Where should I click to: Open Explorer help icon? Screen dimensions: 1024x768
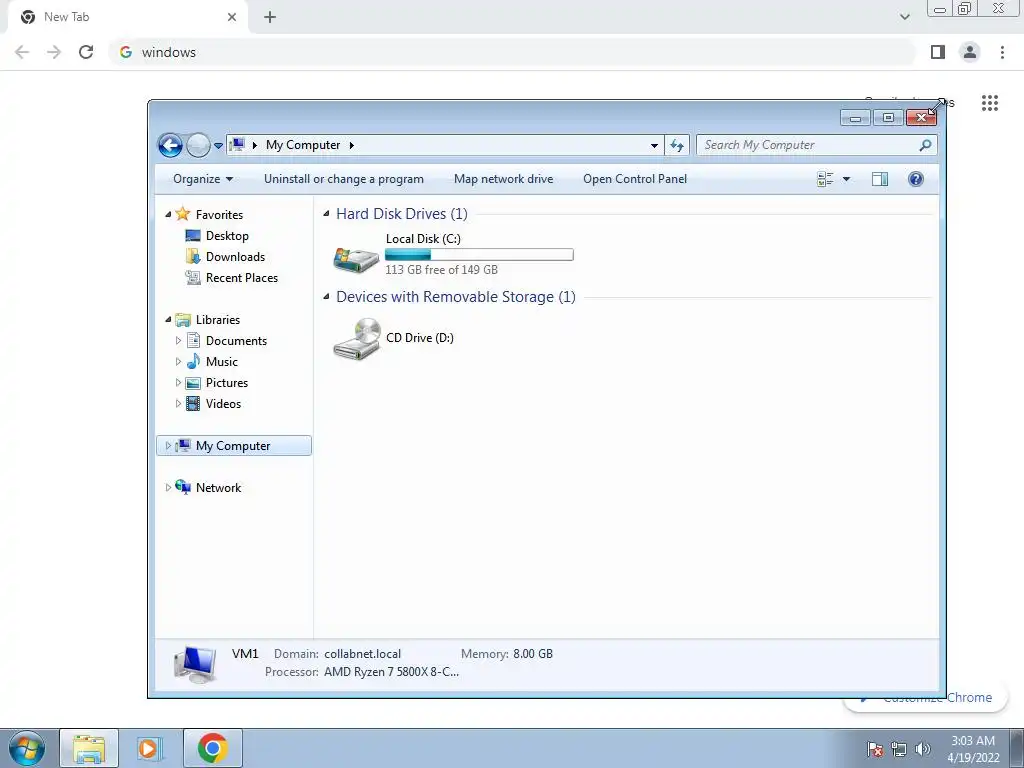pyautogui.click(x=916, y=179)
